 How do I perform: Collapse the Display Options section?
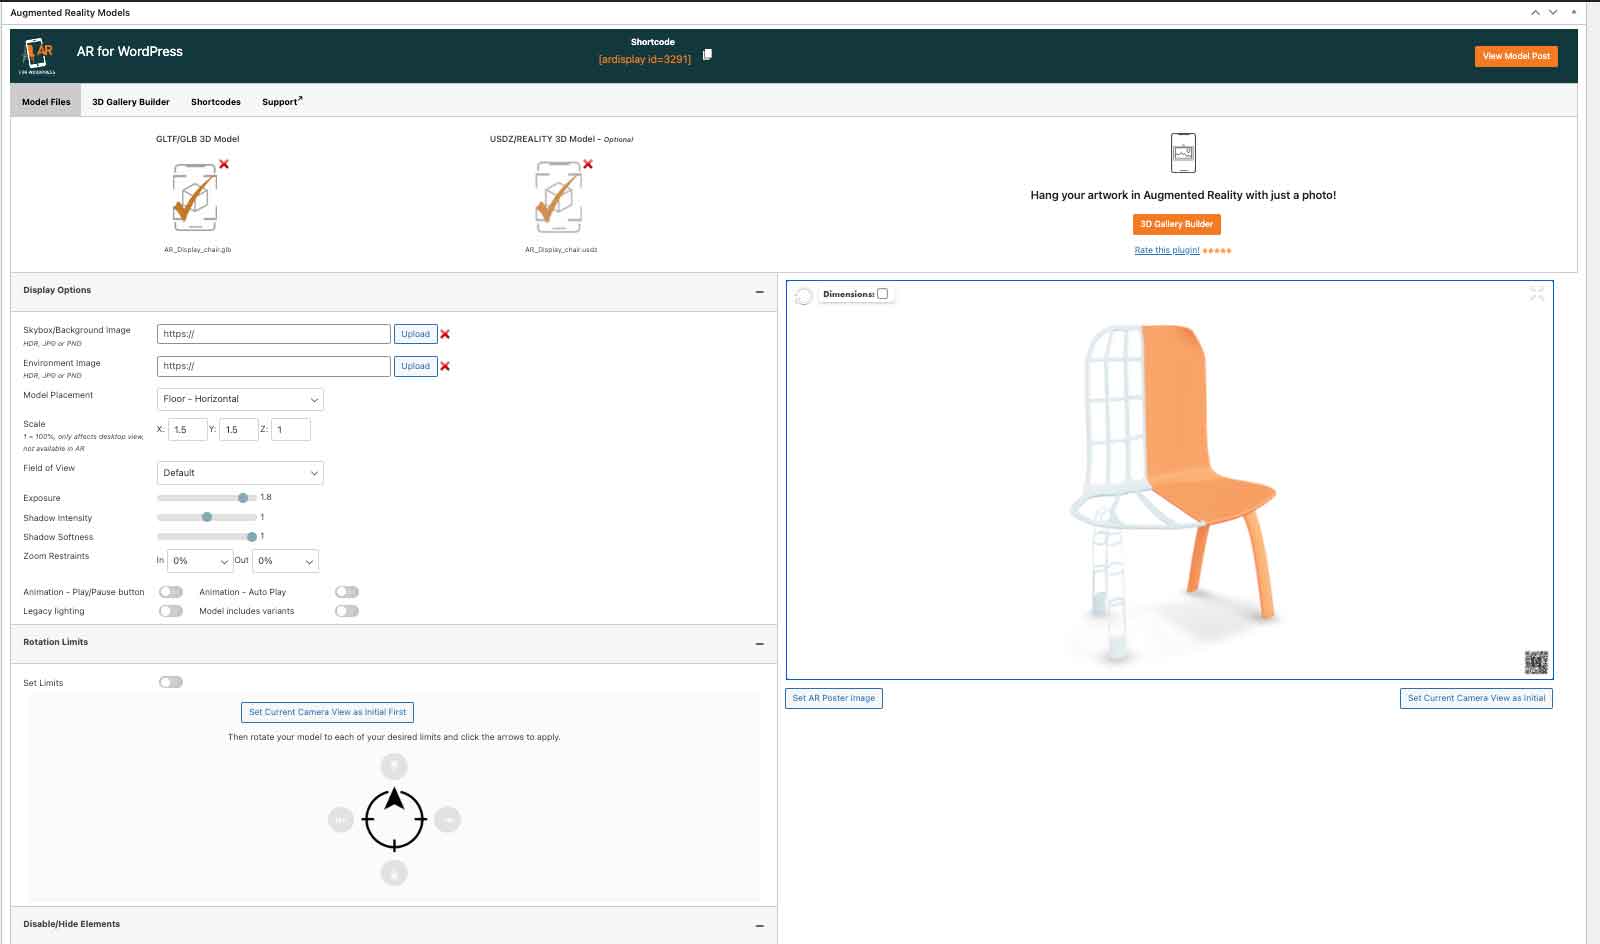point(760,291)
